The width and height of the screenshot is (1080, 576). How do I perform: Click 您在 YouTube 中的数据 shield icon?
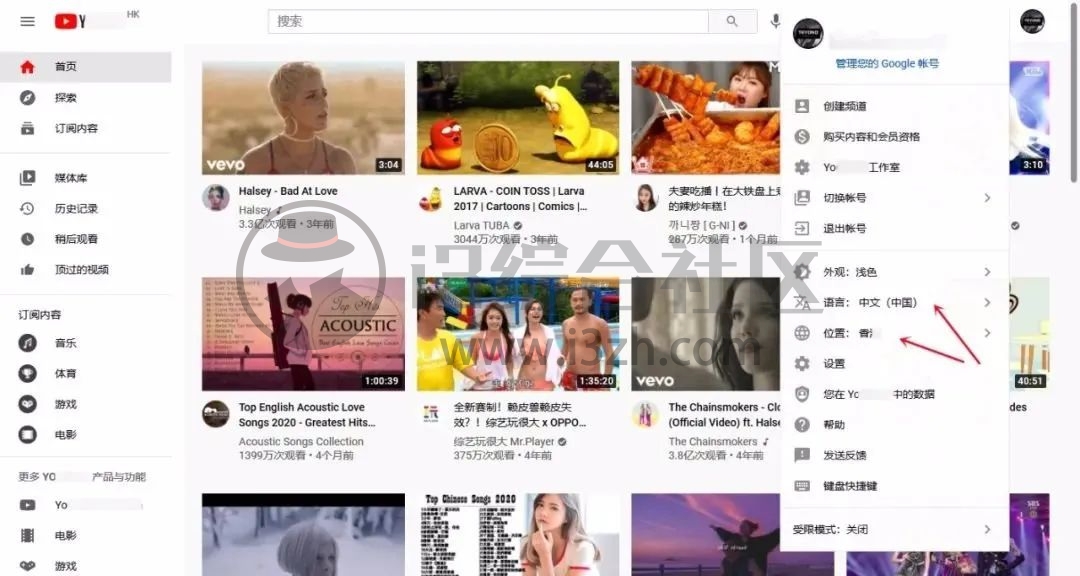click(x=802, y=394)
